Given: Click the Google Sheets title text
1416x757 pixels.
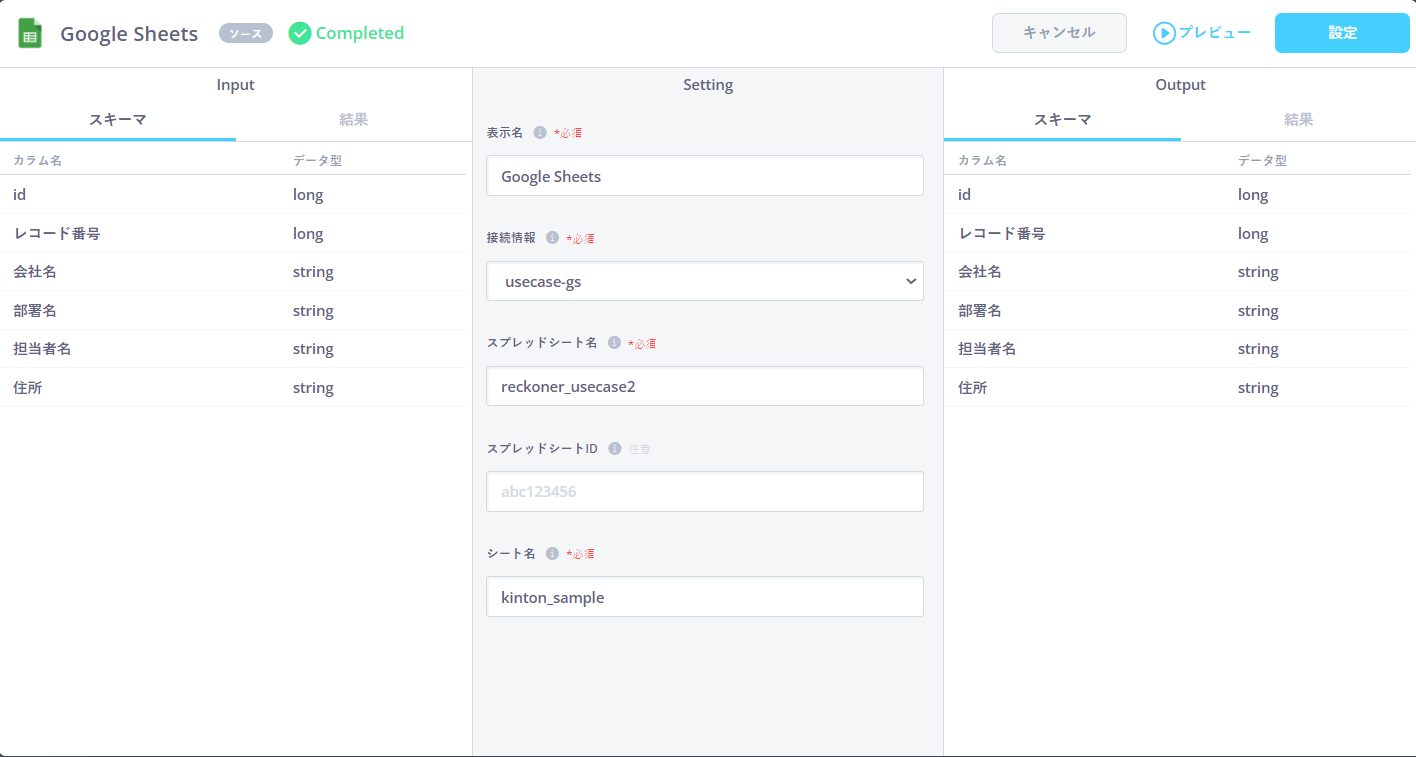Looking at the screenshot, I should coord(129,34).
